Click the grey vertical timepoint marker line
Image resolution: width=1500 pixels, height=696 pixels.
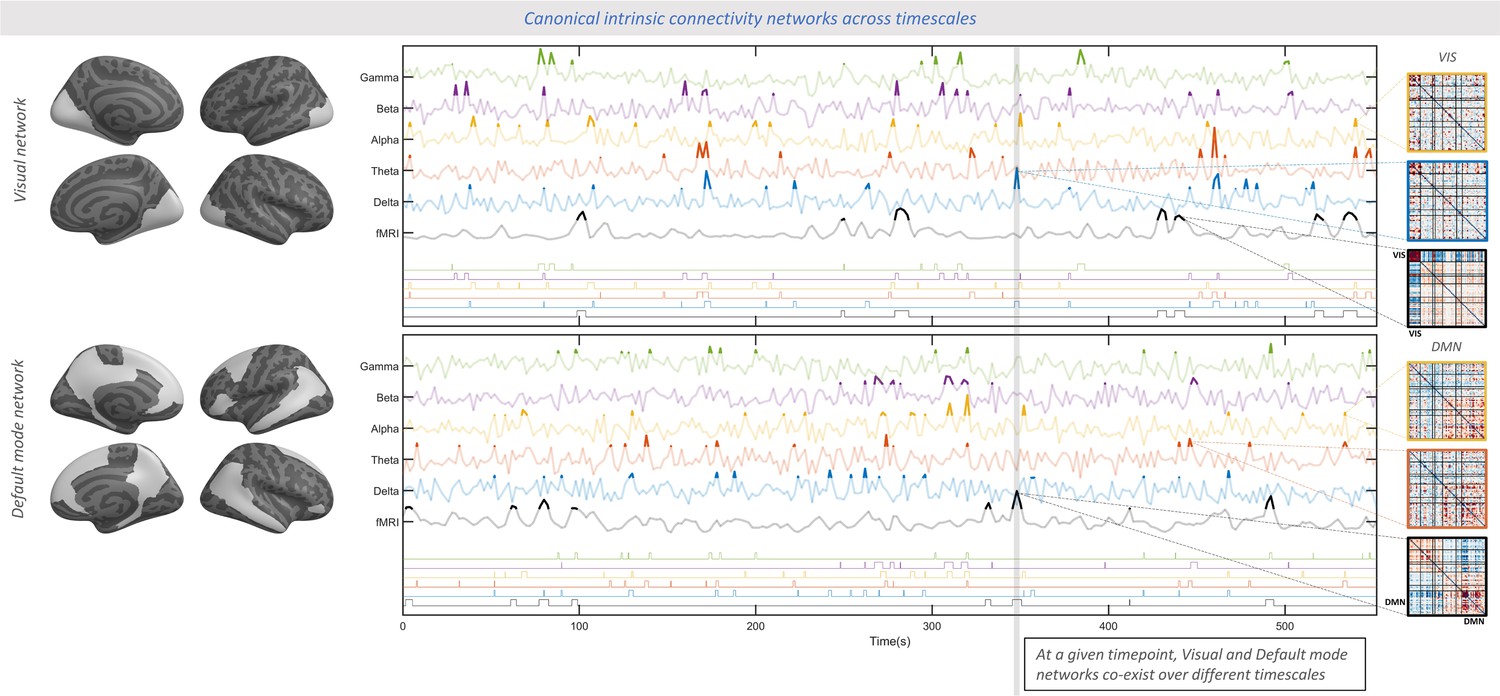1017,370
